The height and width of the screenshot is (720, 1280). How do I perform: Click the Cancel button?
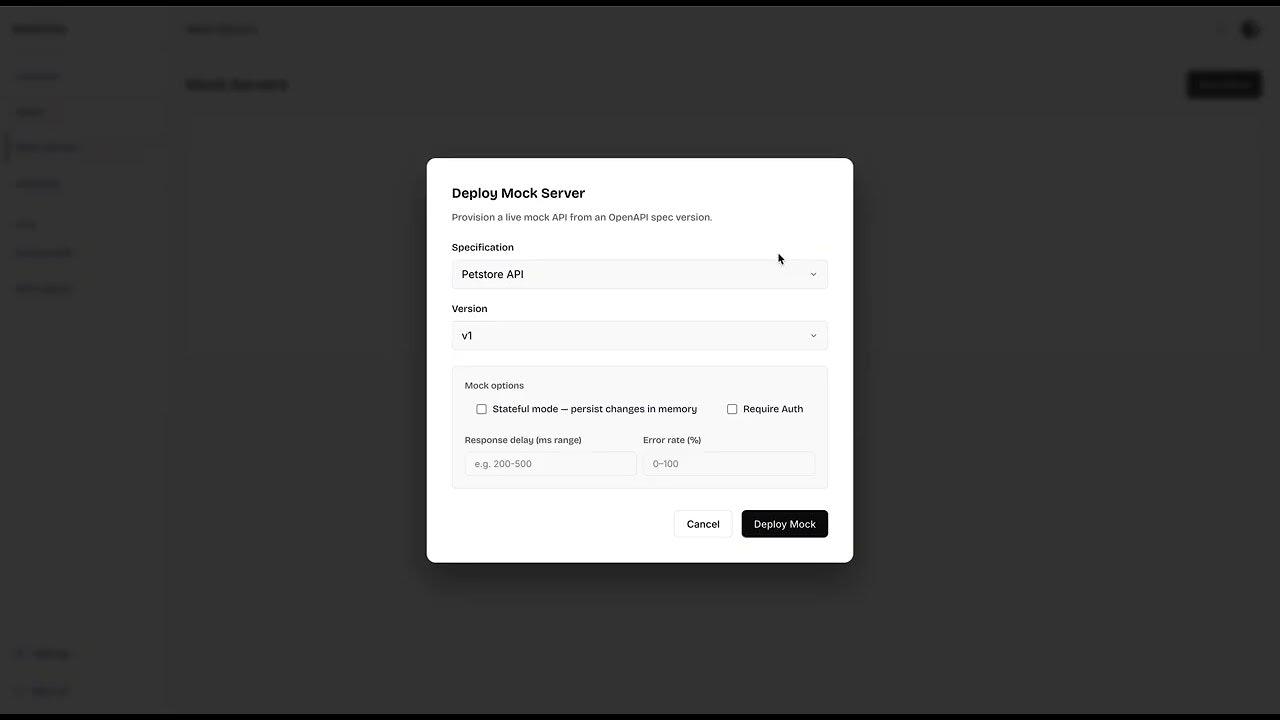coord(703,524)
